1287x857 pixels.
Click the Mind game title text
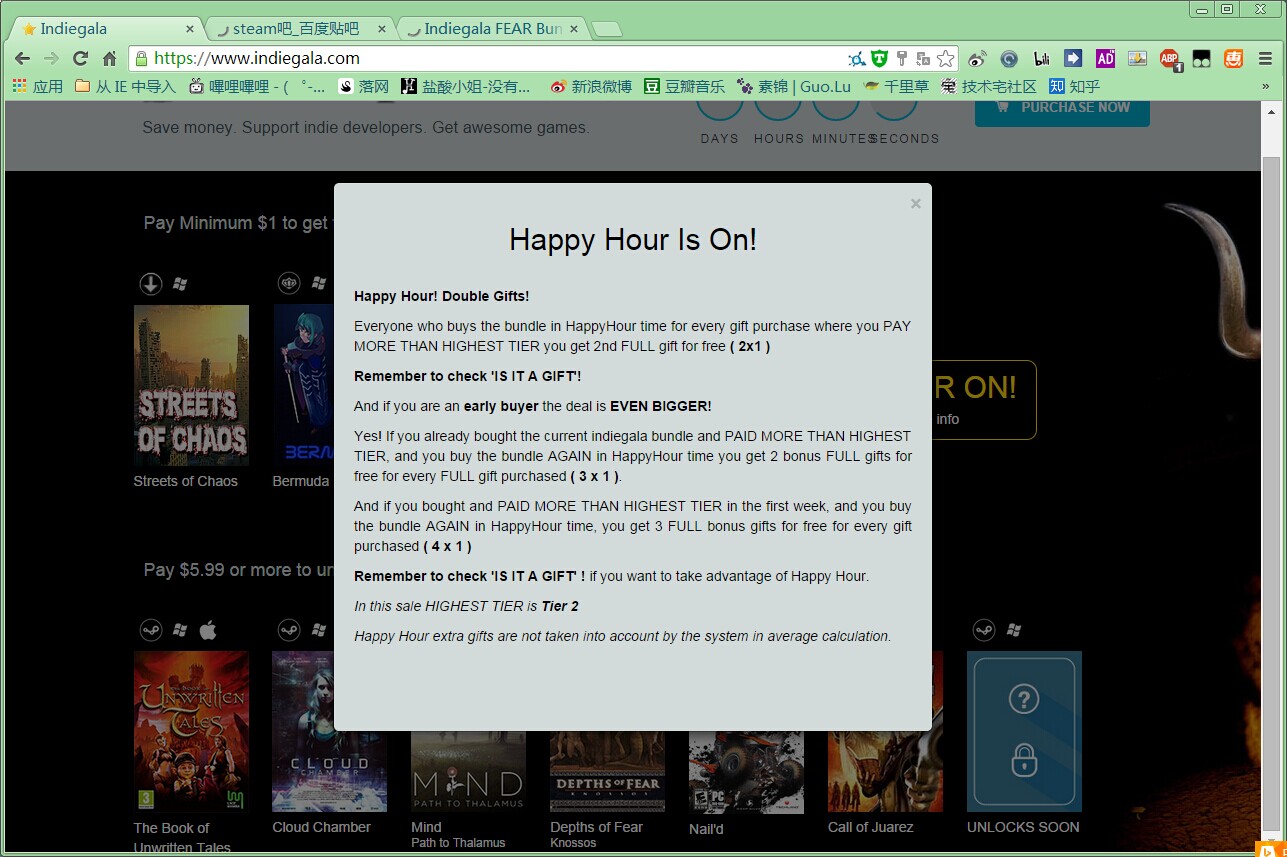coord(426,827)
